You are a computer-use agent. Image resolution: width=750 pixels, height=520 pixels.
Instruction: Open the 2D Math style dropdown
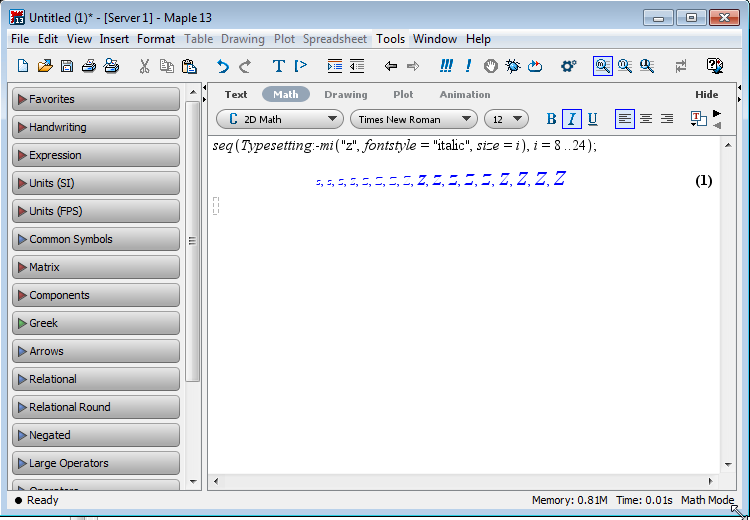tap(278, 119)
